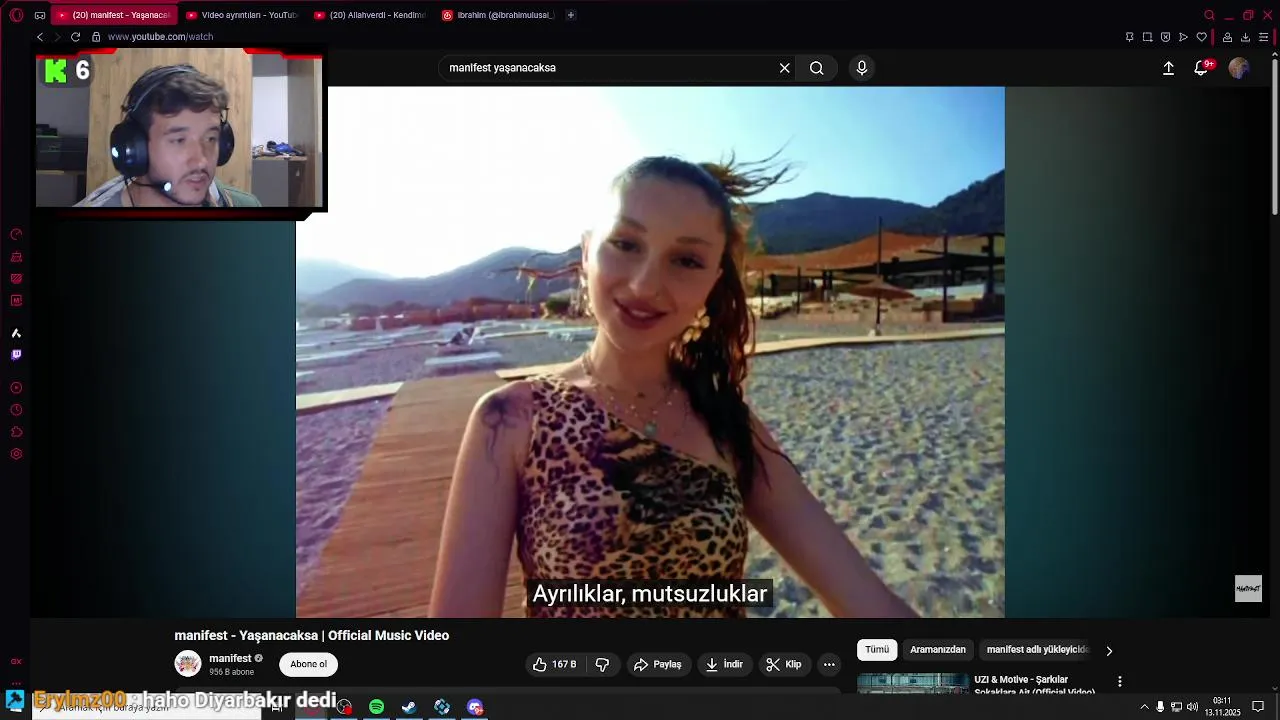Start voice search with microphone

pyautogui.click(x=862, y=68)
